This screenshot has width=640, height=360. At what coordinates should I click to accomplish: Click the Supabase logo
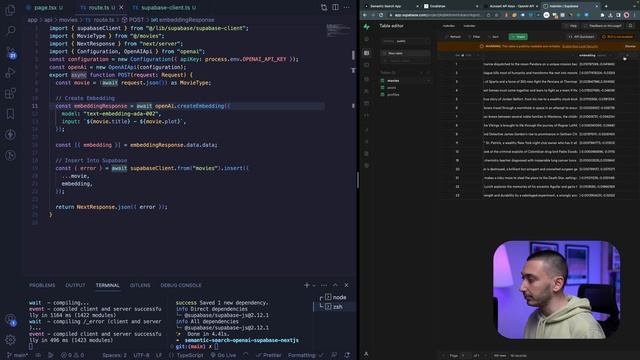pyautogui.click(x=367, y=26)
